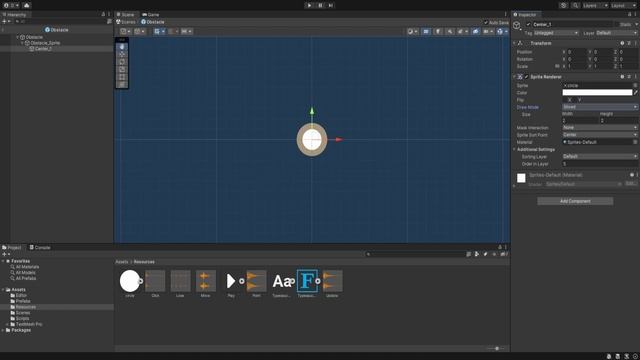
Task: Select the circle sprite asset thumbnail
Action: [130, 281]
